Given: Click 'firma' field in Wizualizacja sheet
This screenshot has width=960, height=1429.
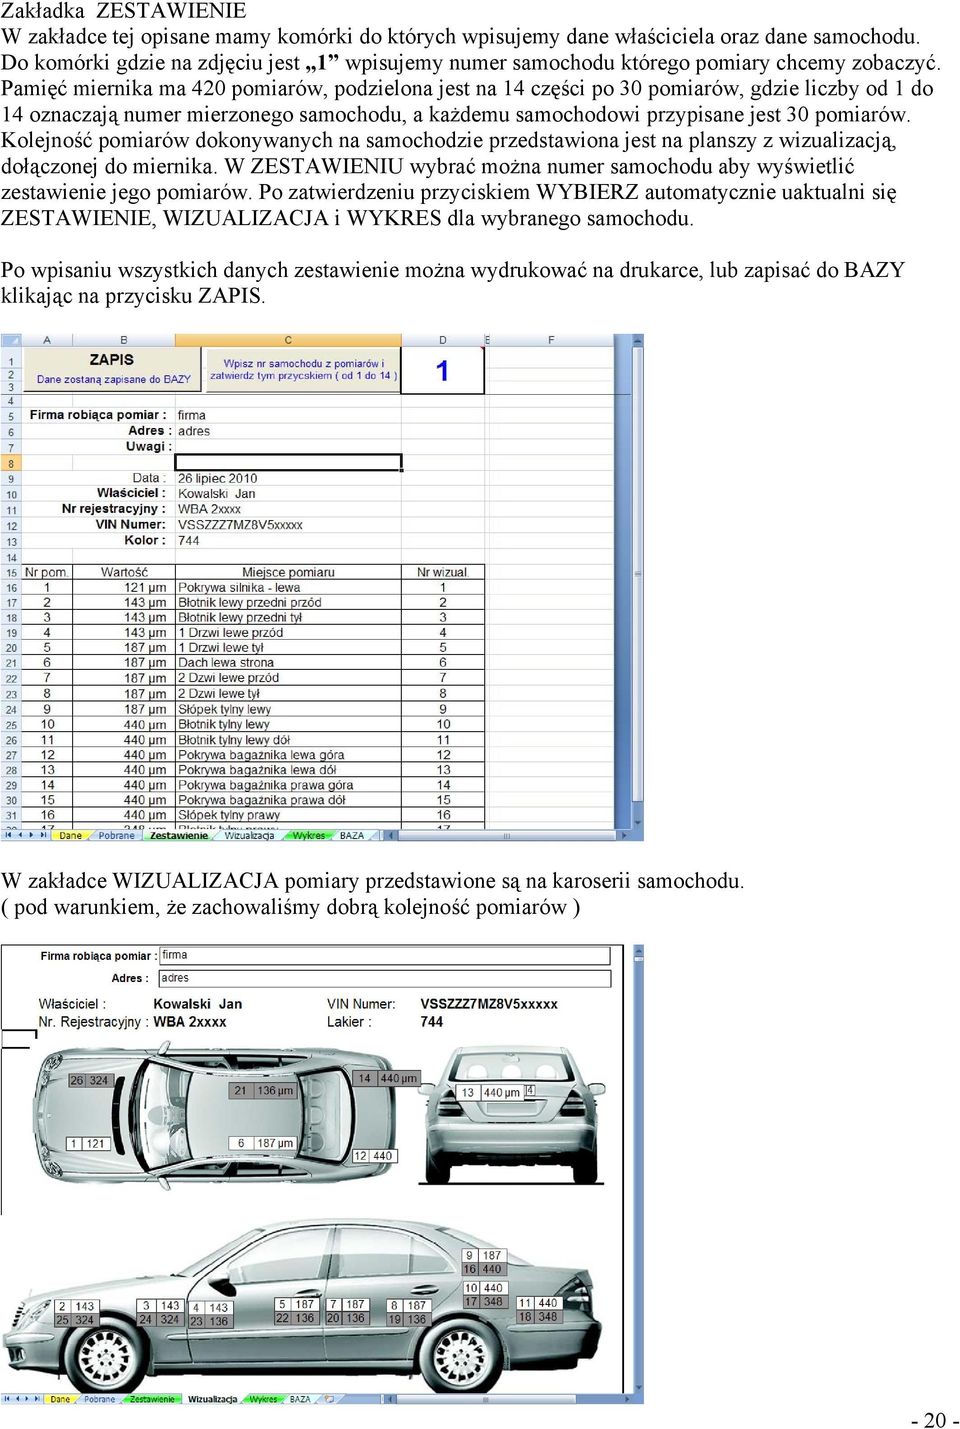Looking at the screenshot, I should point(385,956).
